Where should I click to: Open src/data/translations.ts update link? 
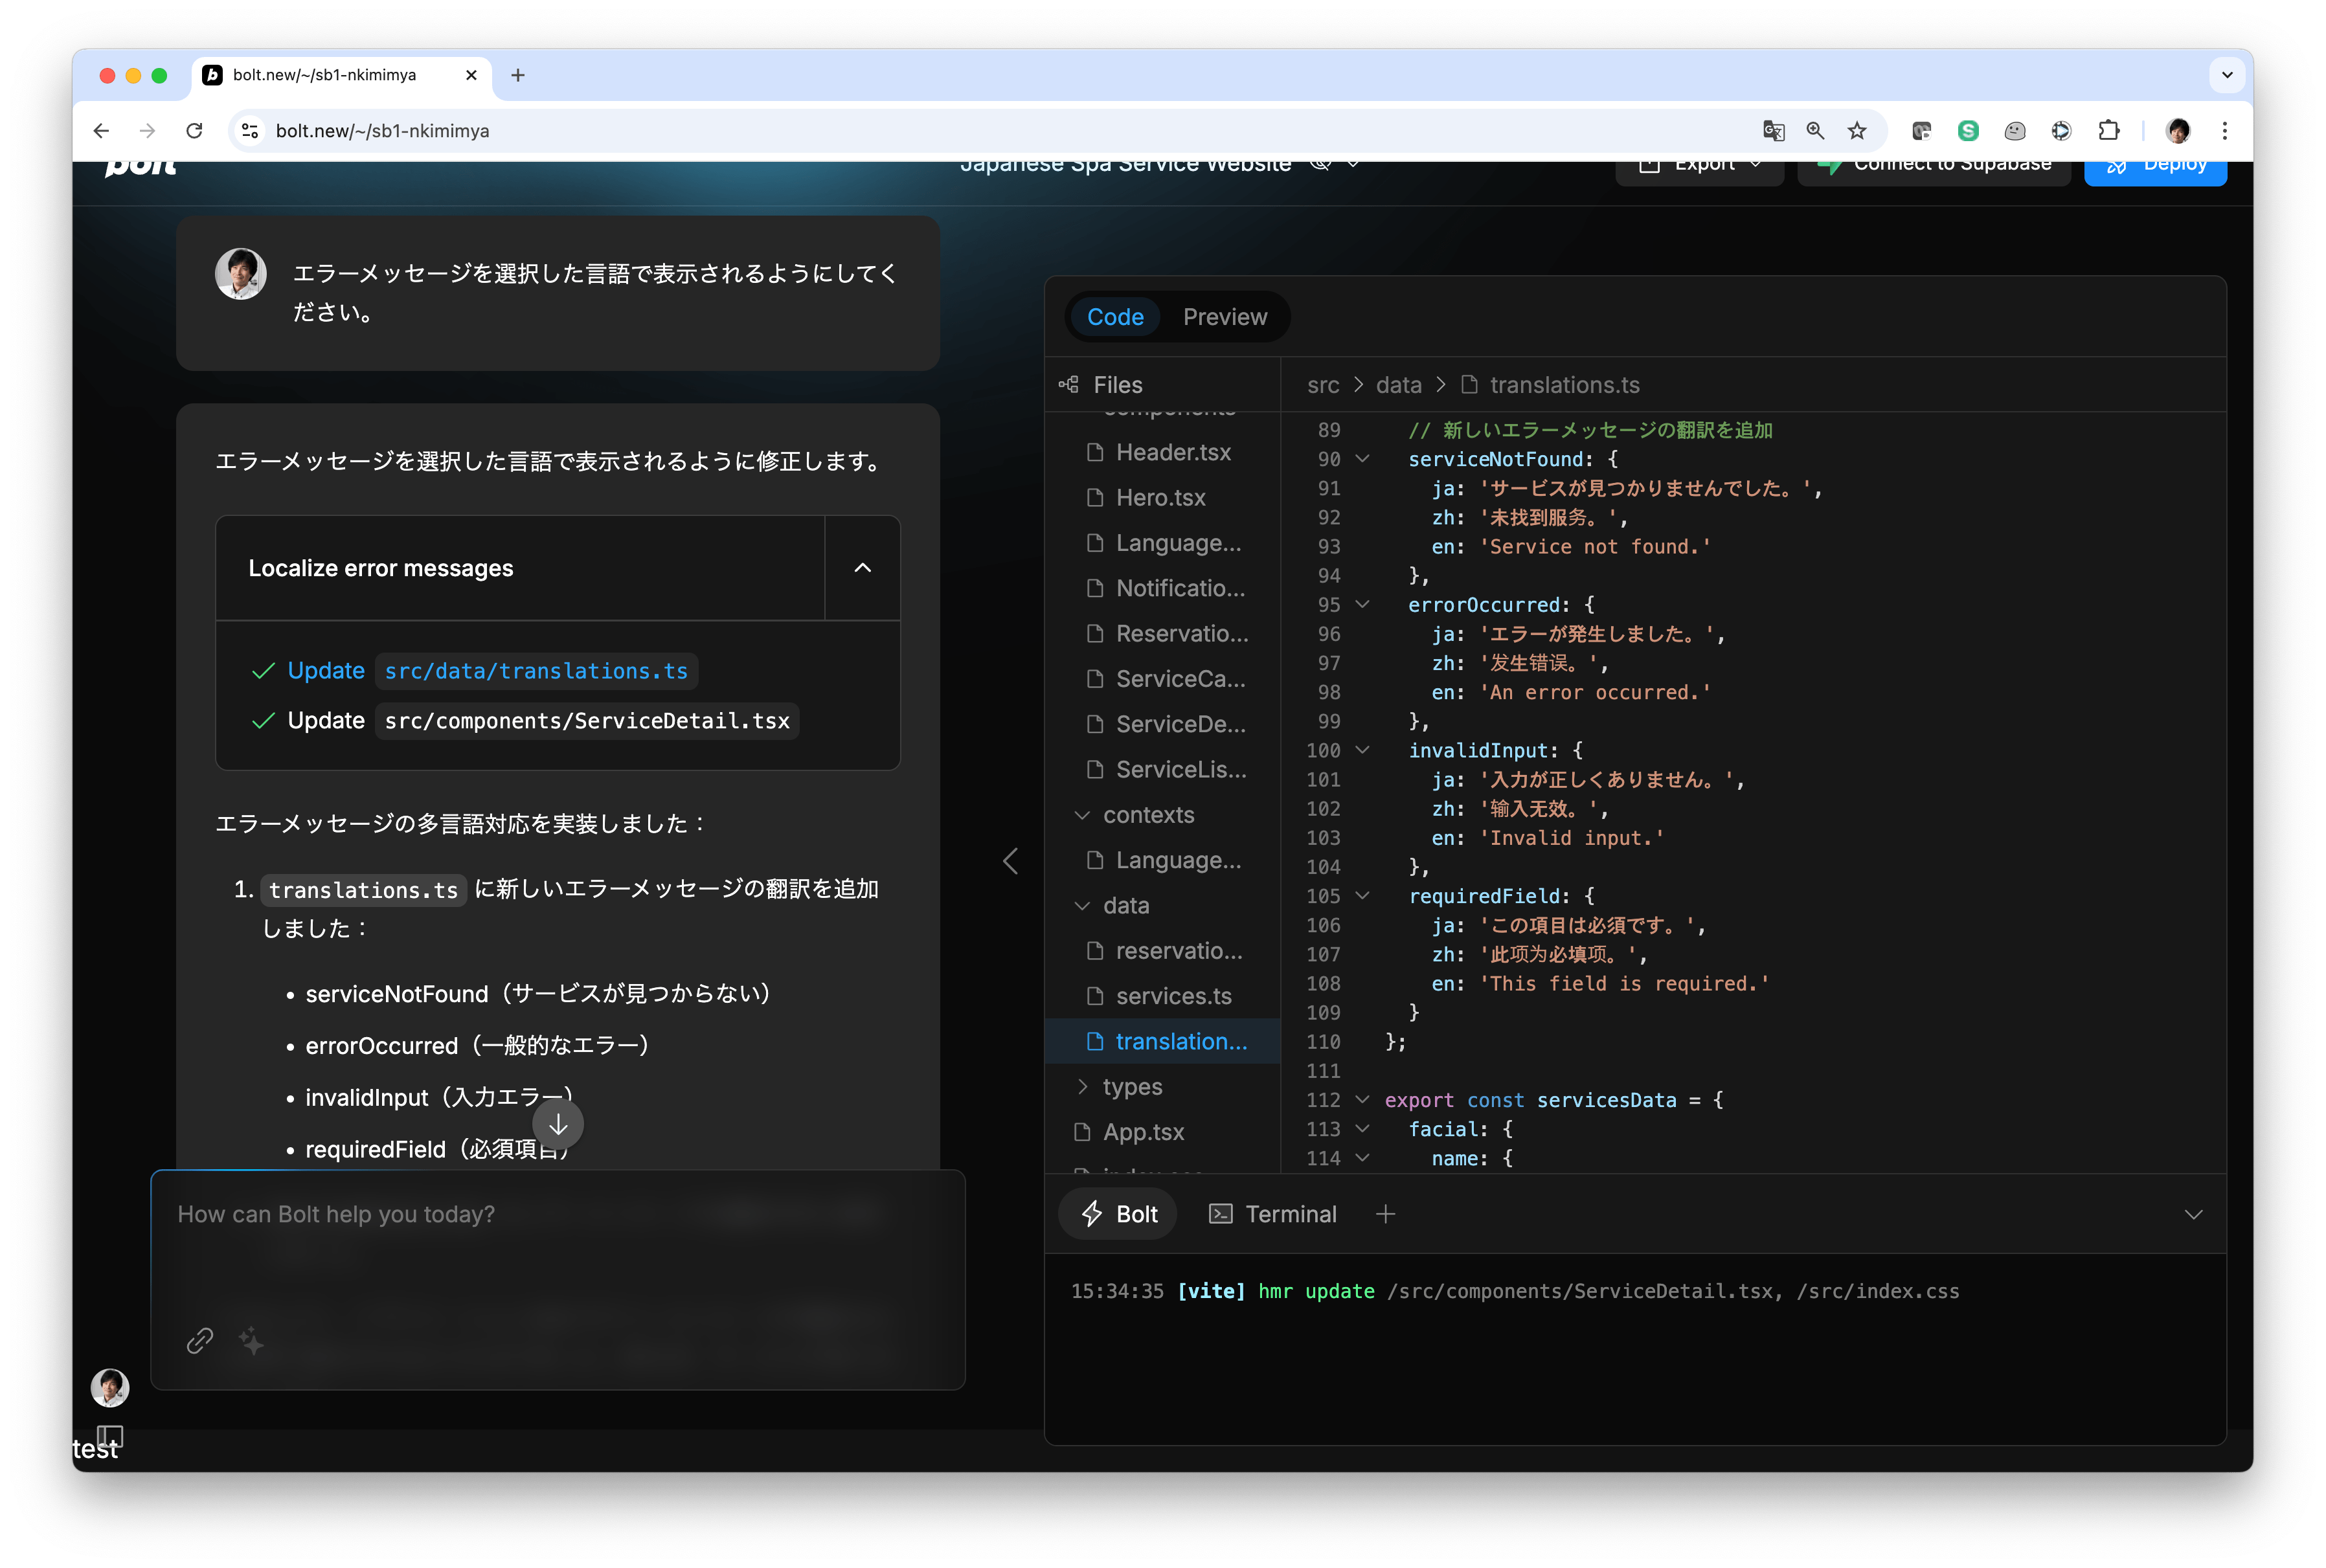coord(536,671)
